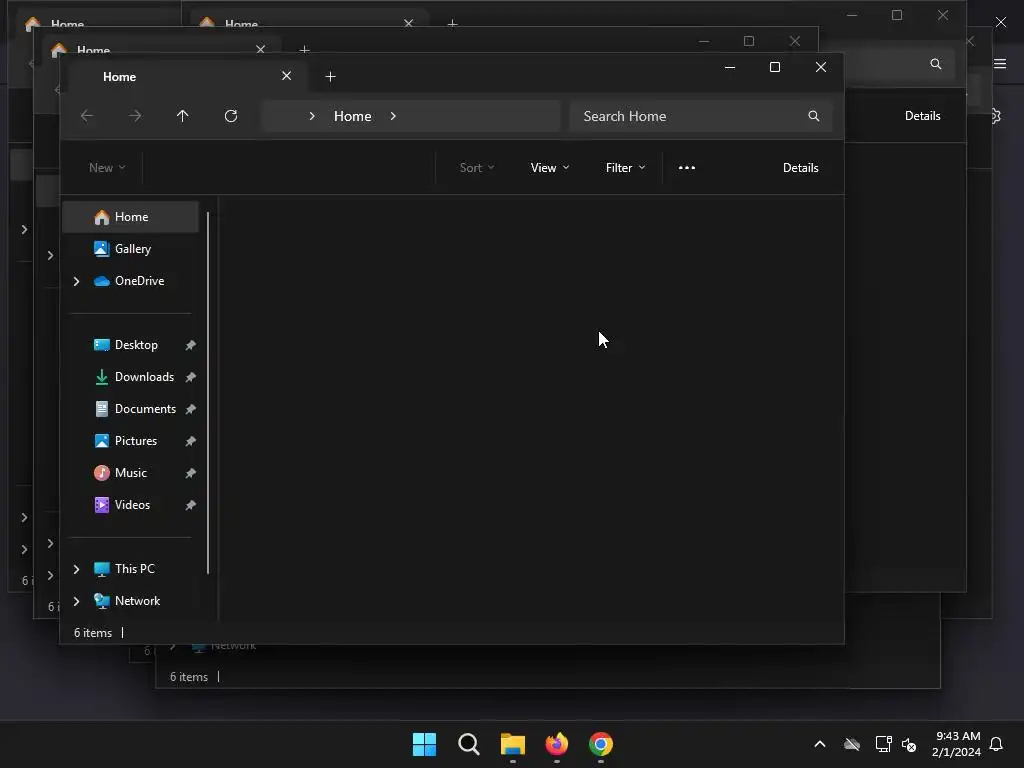Click the pin icon beside Documents

(190, 409)
